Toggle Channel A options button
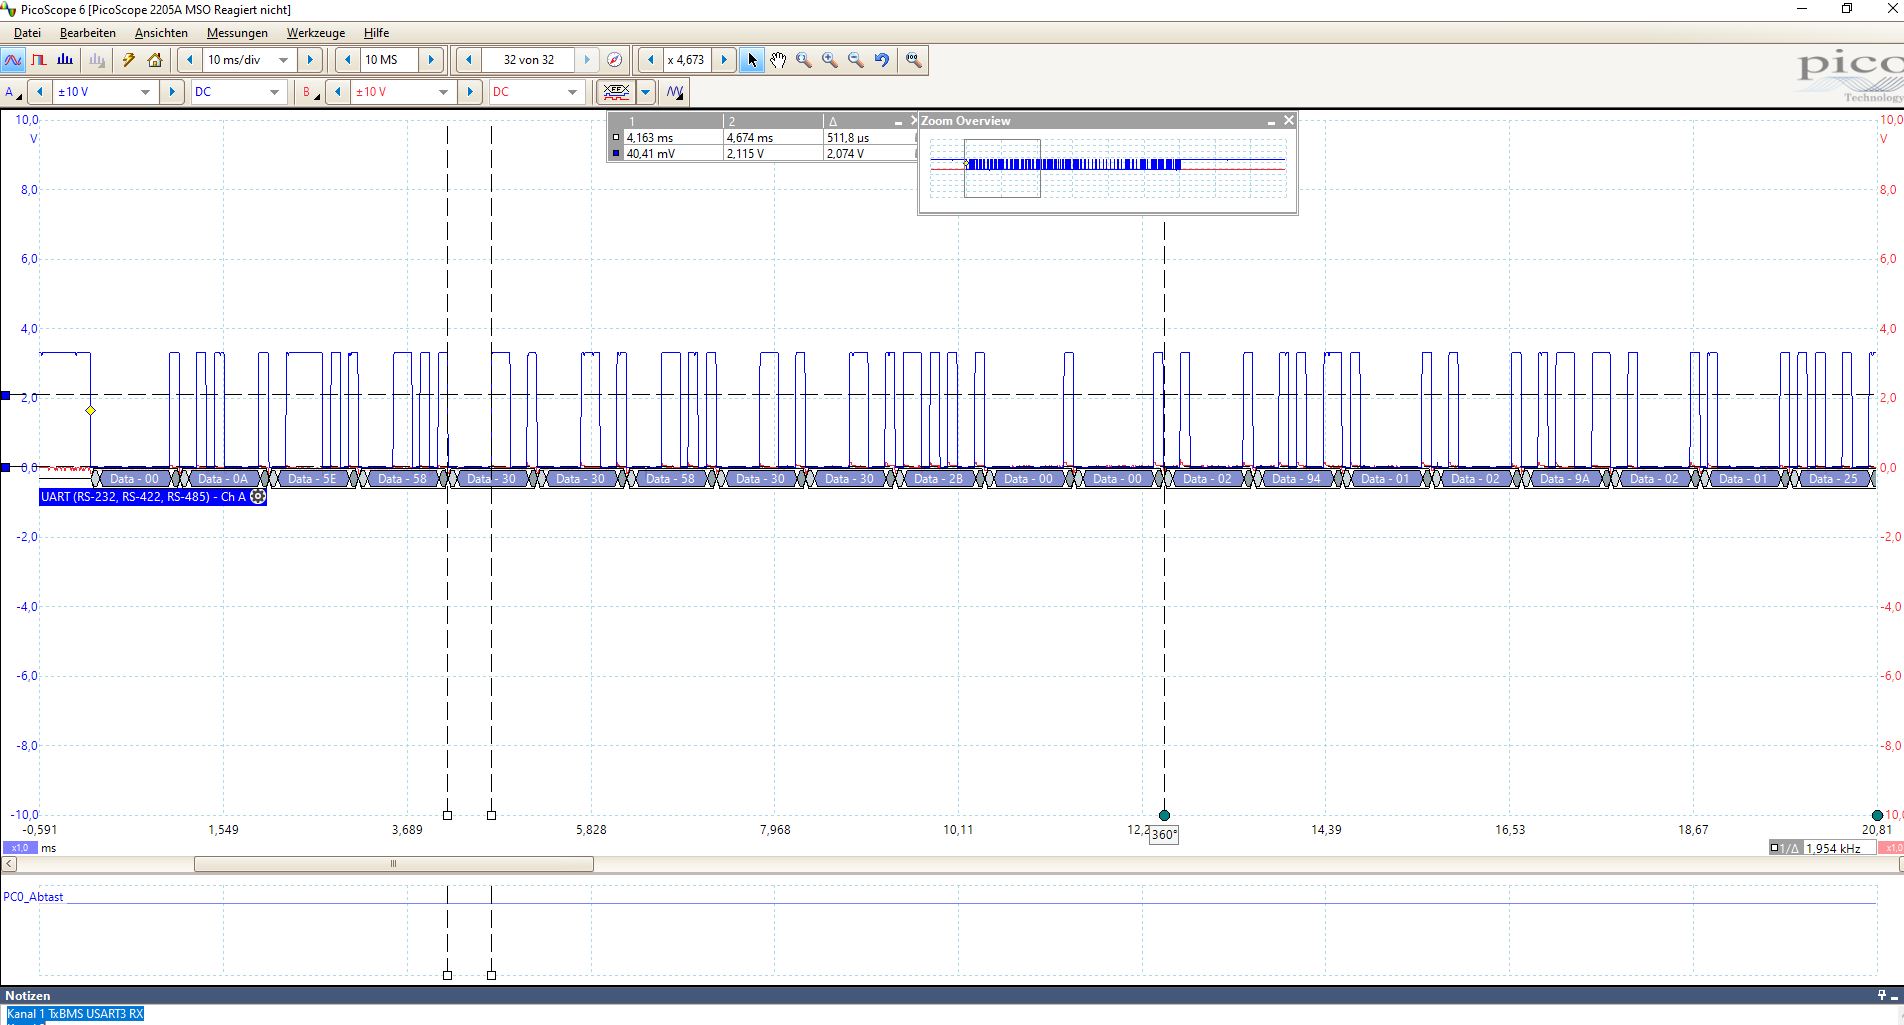The image size is (1904, 1025). coord(13,92)
